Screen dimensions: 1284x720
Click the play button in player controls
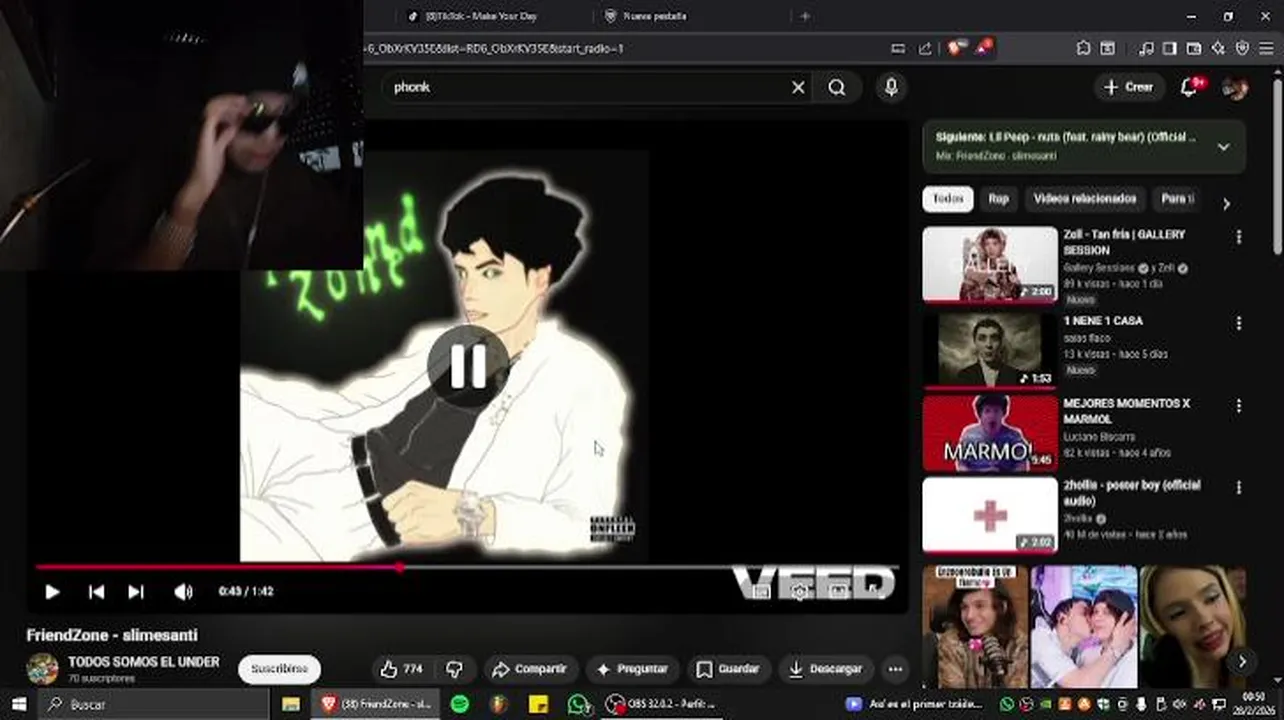click(x=52, y=592)
